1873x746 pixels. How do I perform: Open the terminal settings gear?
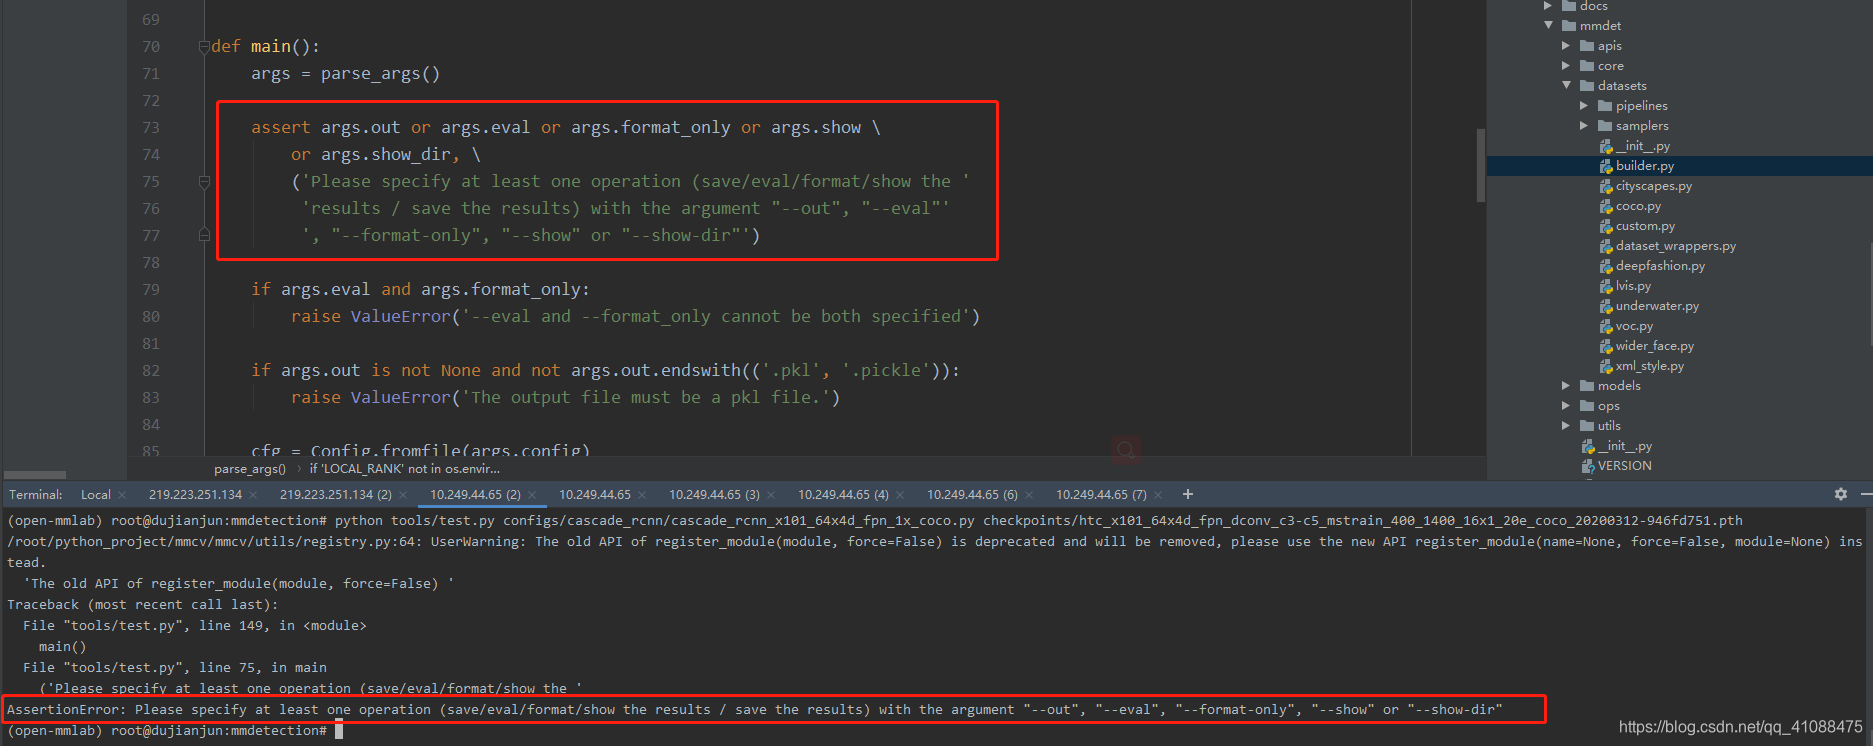[x=1841, y=494]
